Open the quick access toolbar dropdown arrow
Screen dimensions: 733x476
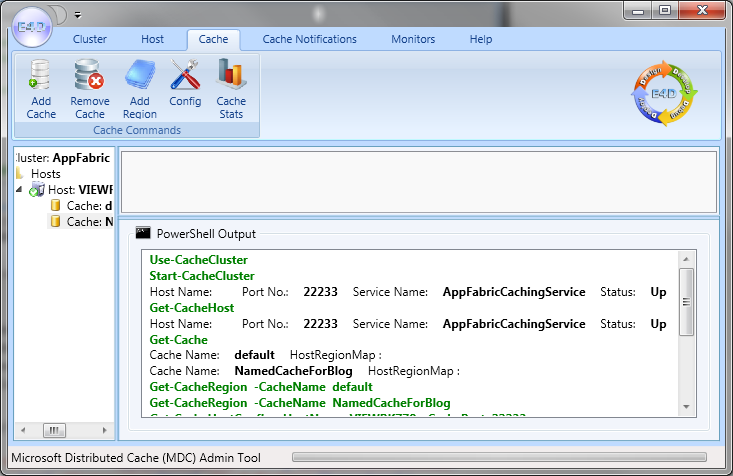point(78,15)
